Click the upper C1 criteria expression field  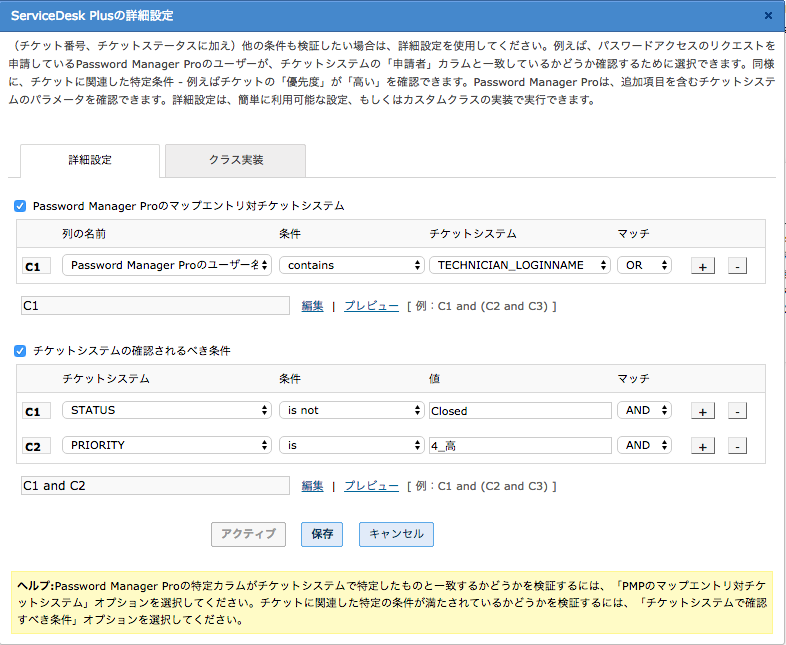click(155, 306)
